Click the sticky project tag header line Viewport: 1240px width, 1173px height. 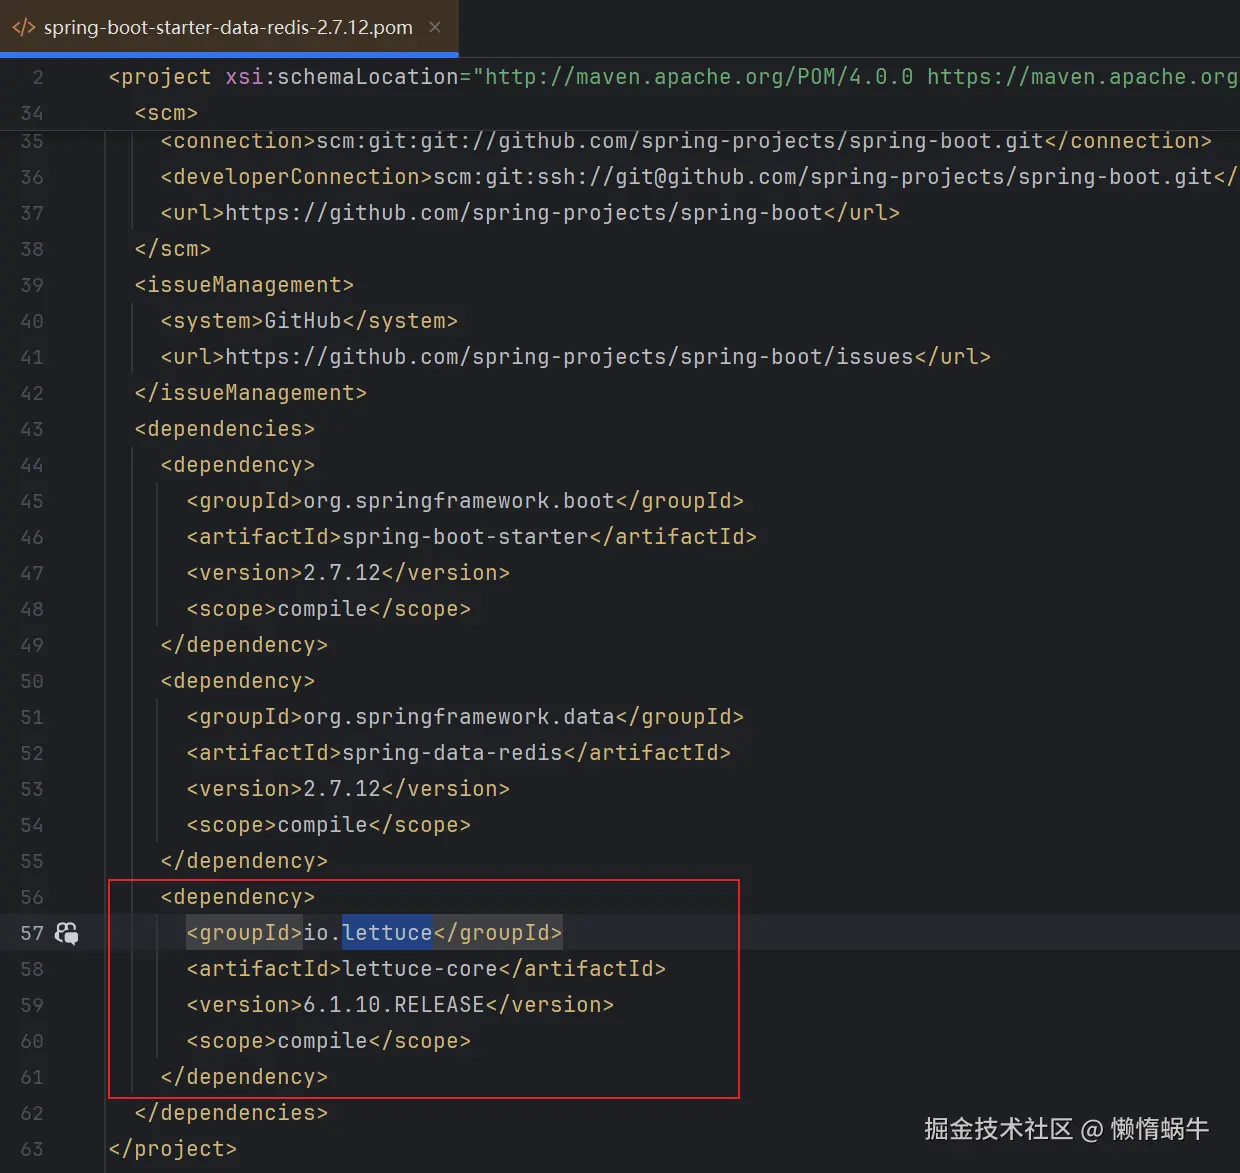pos(674,77)
